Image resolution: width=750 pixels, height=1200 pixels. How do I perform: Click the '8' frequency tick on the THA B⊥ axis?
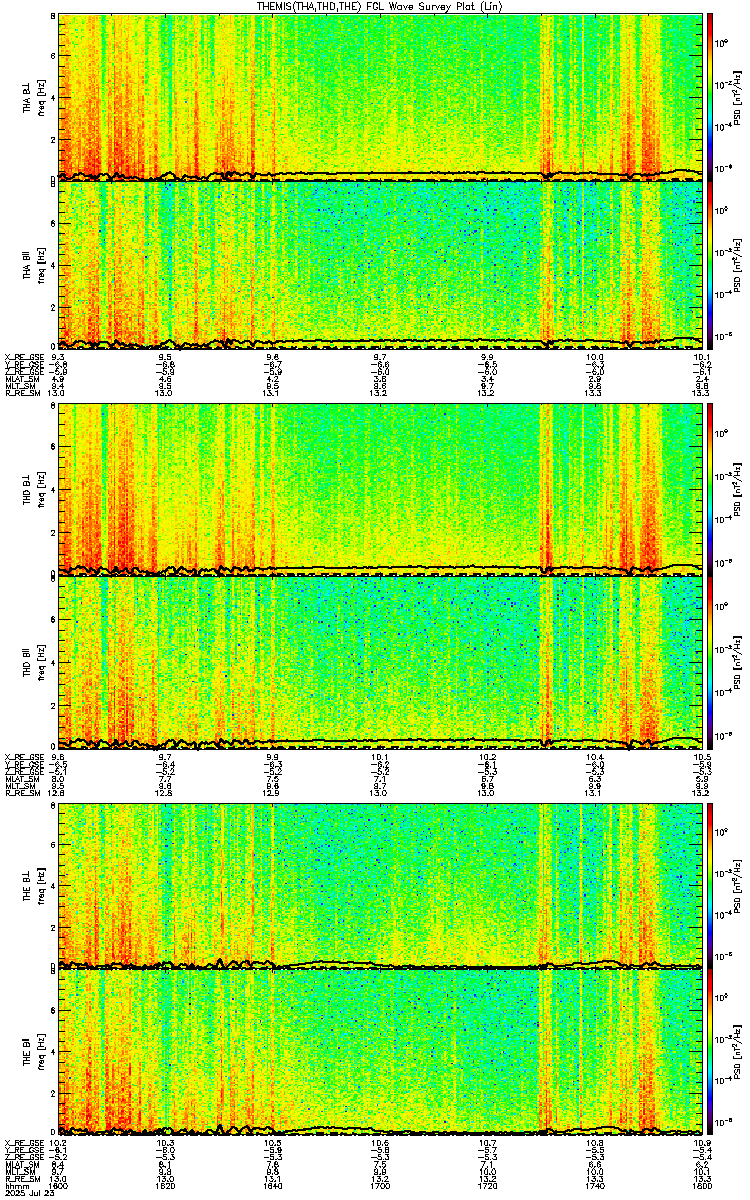tap(52, 18)
